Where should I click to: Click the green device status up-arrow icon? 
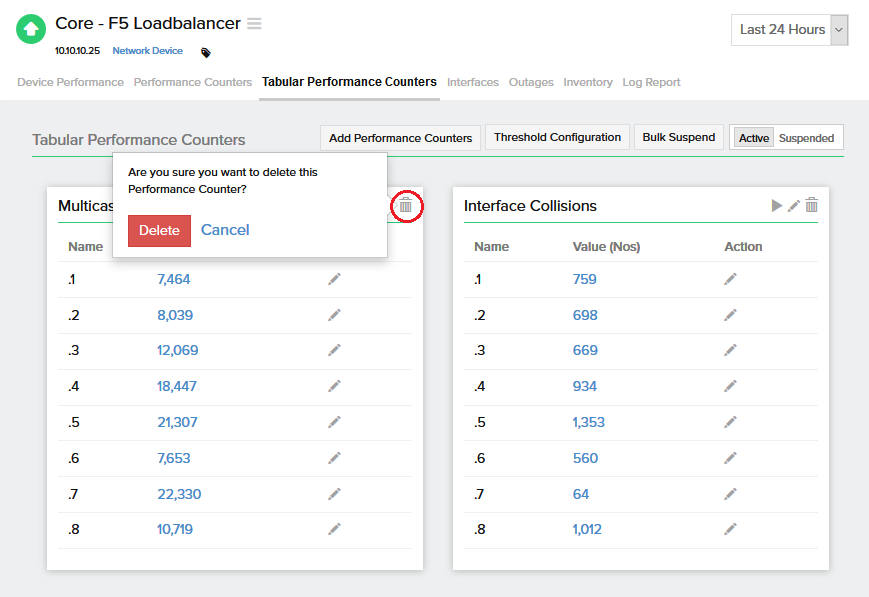(31, 29)
